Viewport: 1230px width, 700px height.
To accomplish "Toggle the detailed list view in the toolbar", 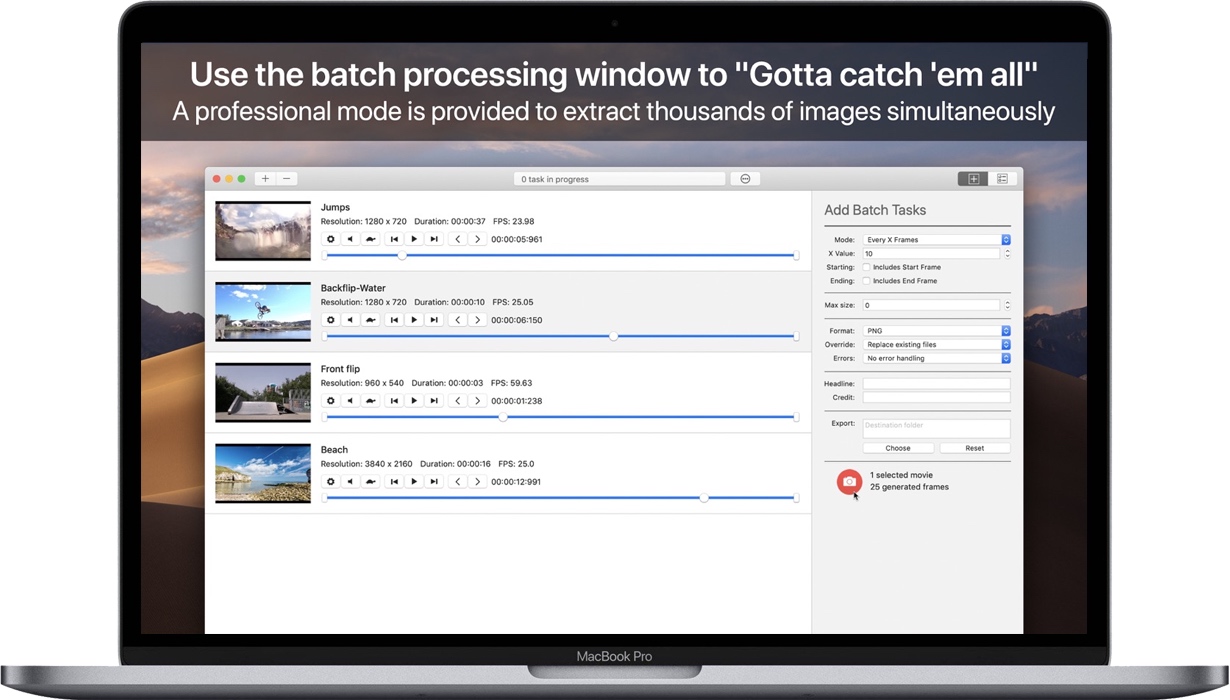I will pos(1001,178).
